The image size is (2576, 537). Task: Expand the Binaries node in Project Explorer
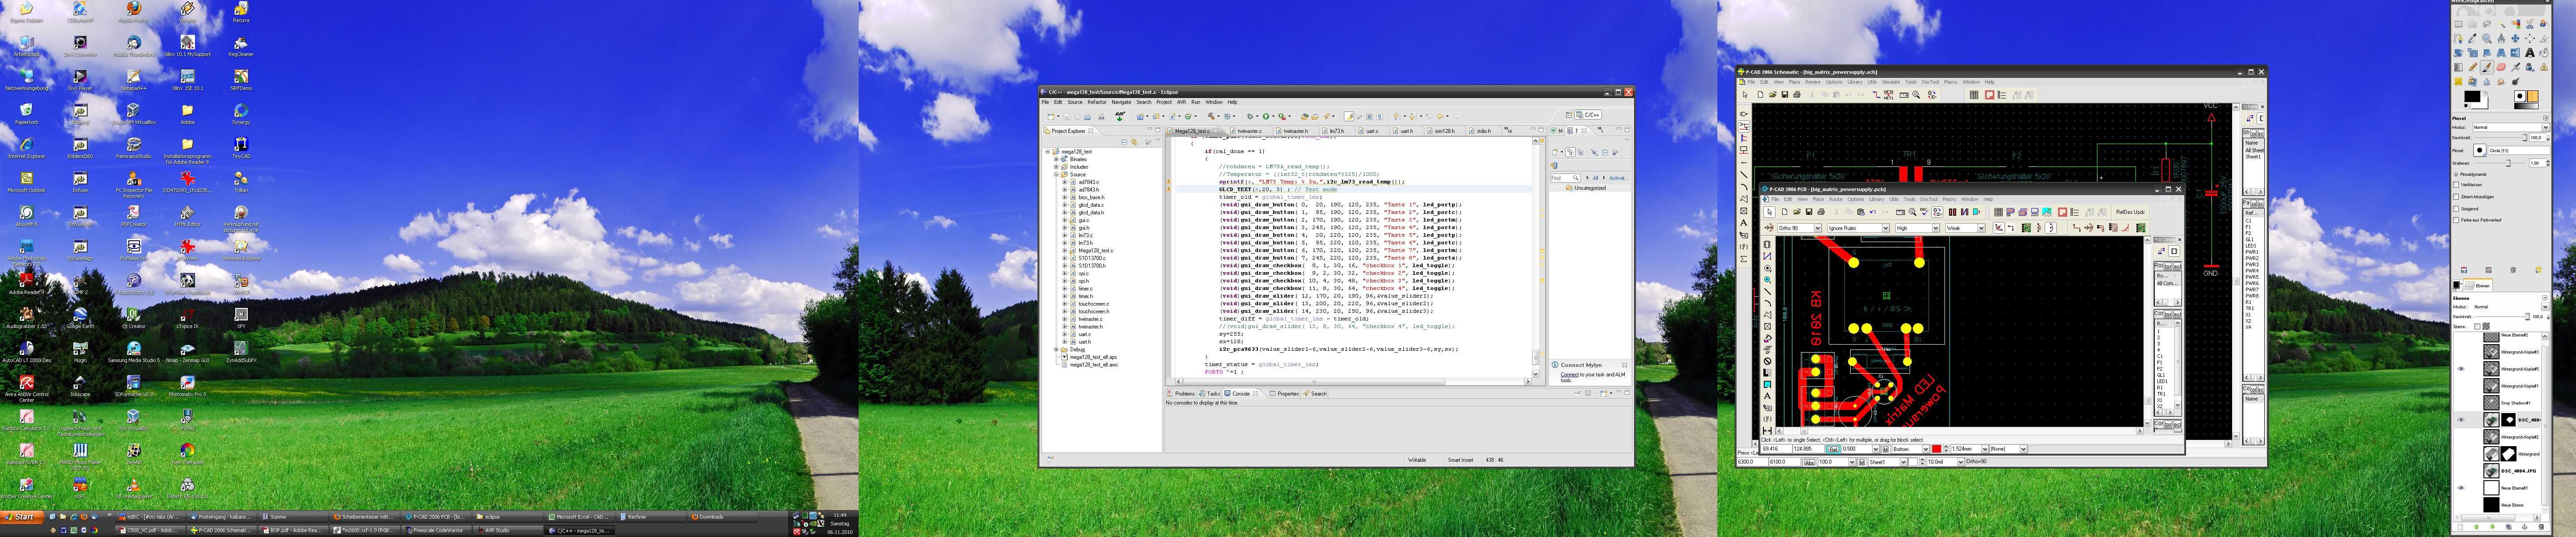click(x=1056, y=159)
